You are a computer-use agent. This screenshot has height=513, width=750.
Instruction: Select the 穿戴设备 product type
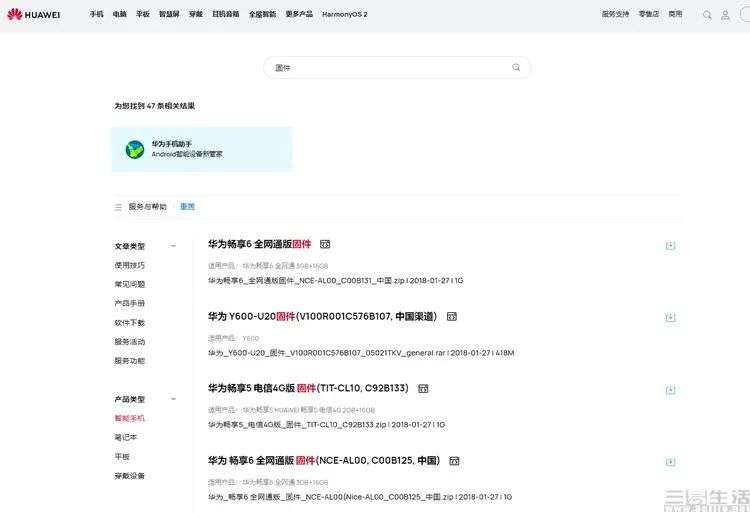[130, 476]
